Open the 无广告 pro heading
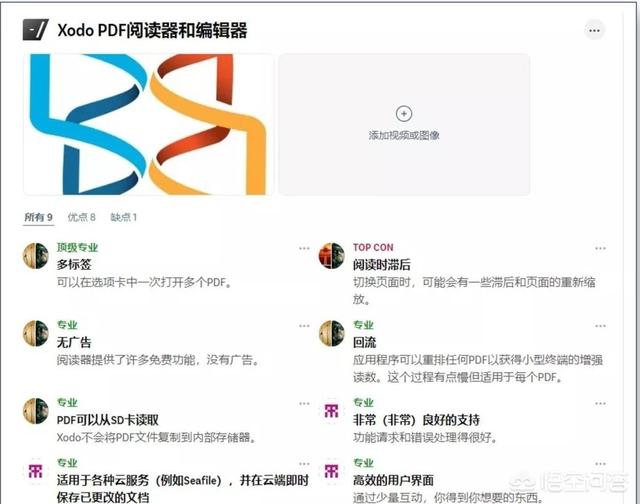Image resolution: width=640 pixels, height=504 pixels. pos(74,342)
